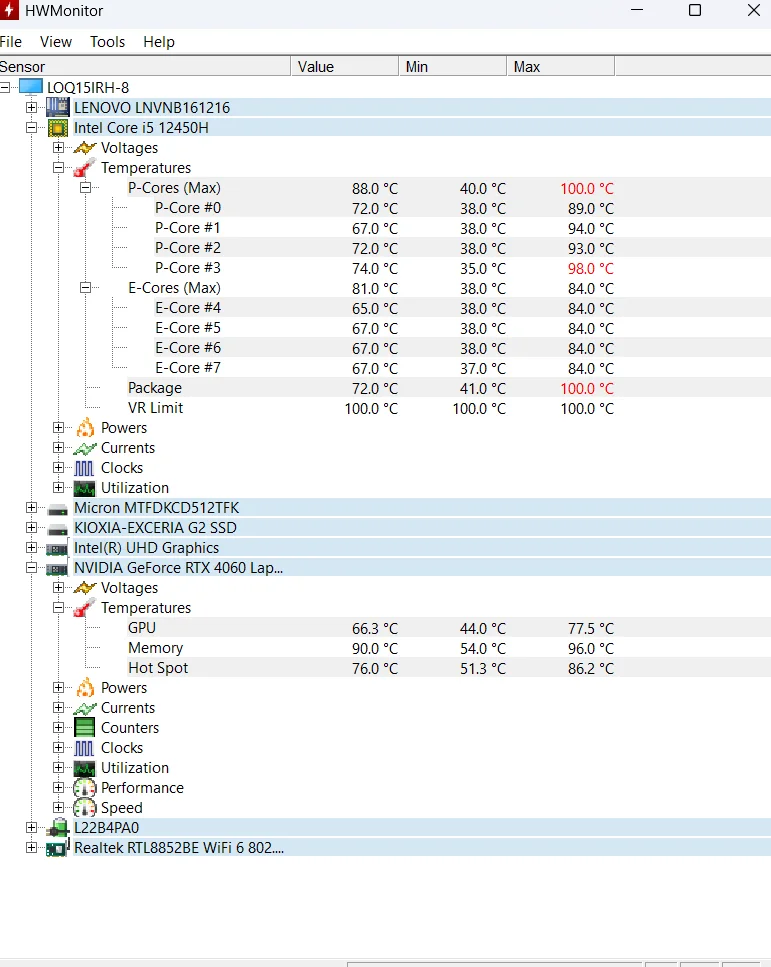771x967 pixels.
Task: Expand the L22B4PA0 battery node
Action: click(31, 828)
